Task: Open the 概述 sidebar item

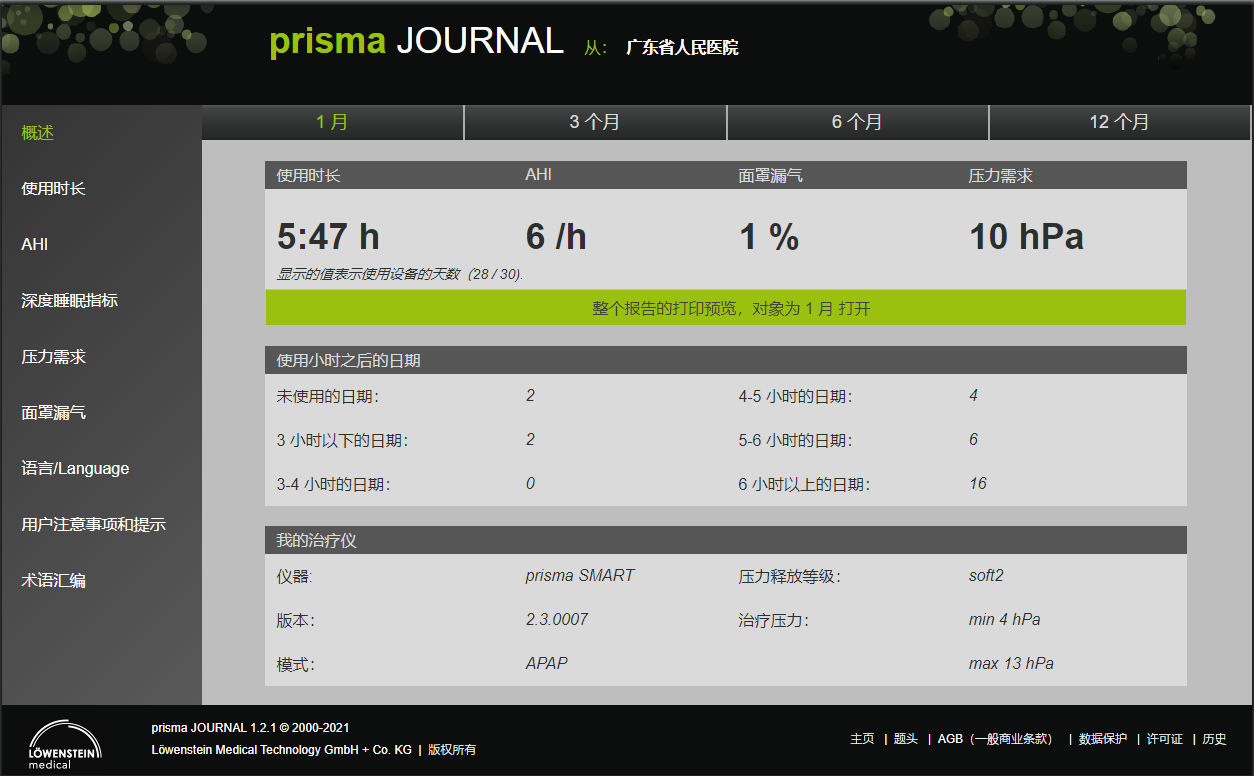Action: point(38,133)
